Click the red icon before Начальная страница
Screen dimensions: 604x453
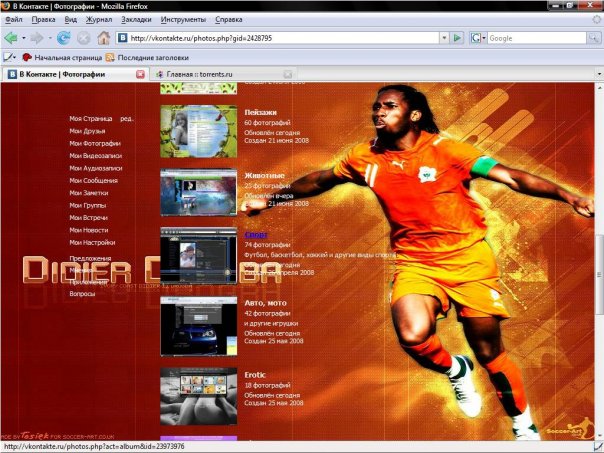point(27,57)
